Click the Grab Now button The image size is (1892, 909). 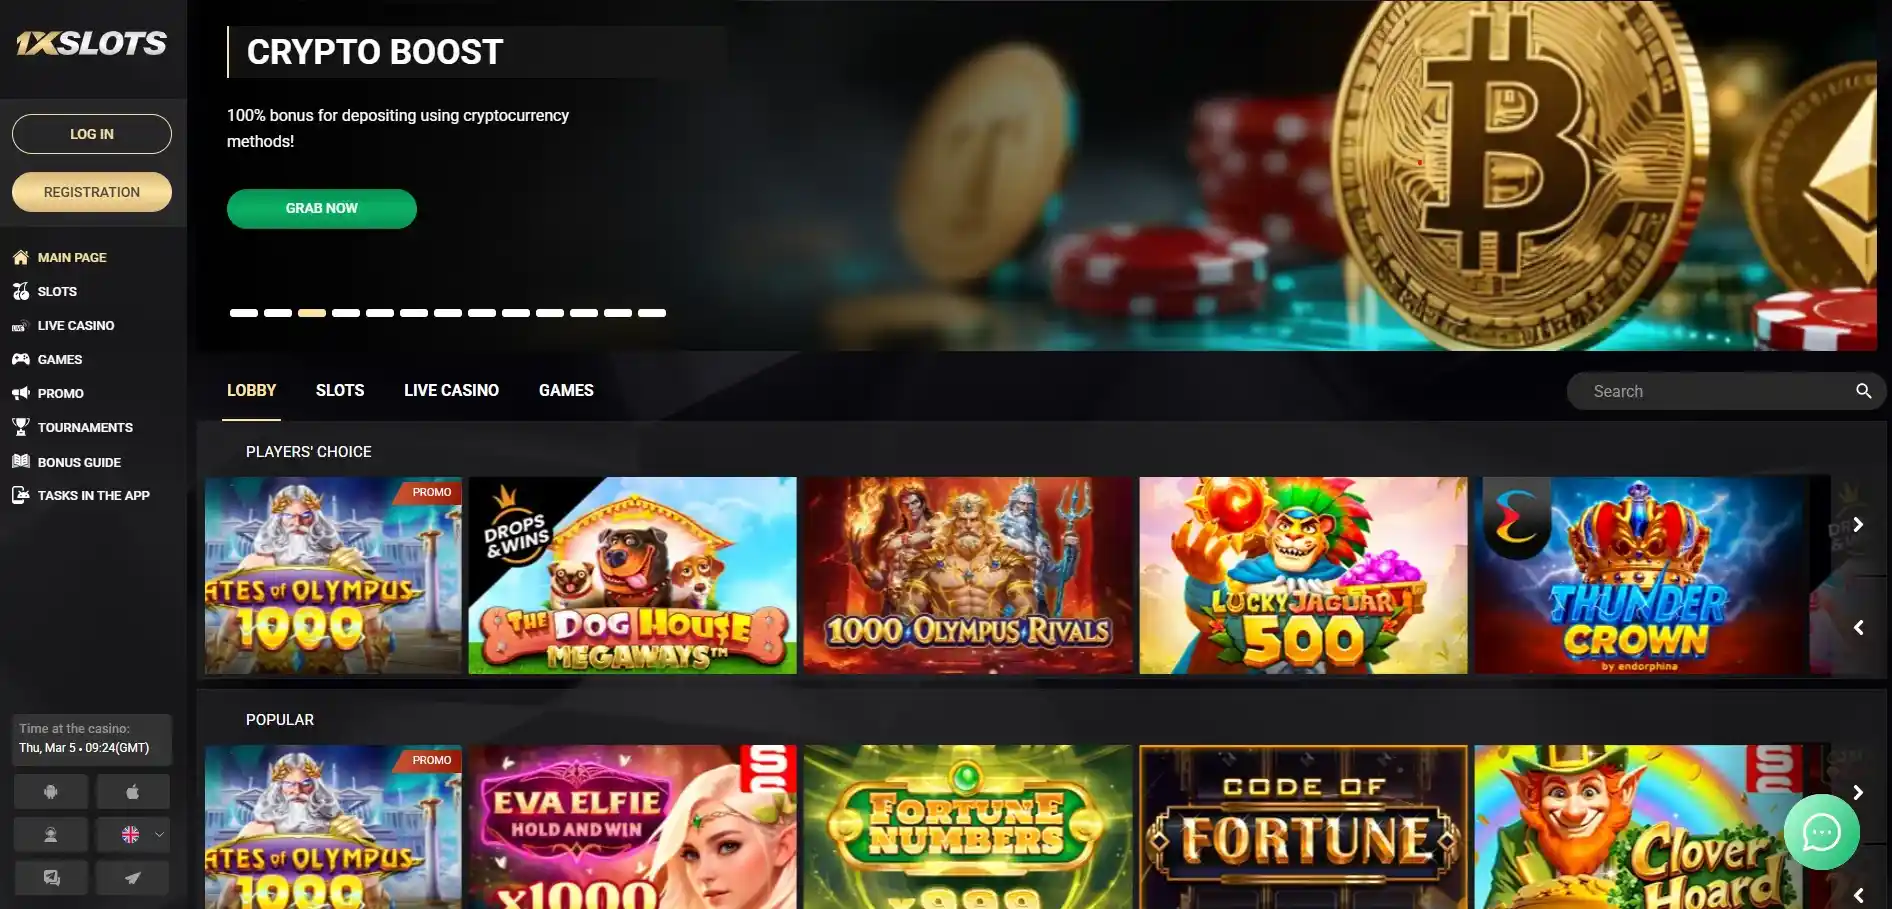(322, 208)
